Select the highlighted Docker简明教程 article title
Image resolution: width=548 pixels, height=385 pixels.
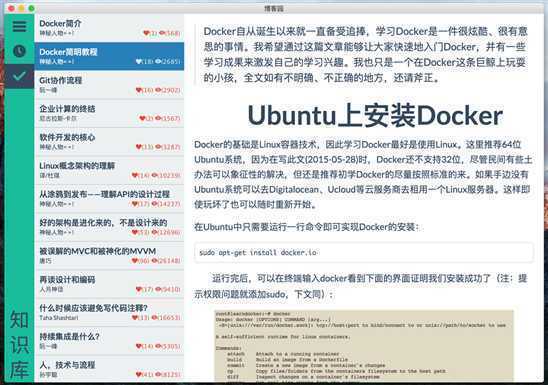coord(68,52)
